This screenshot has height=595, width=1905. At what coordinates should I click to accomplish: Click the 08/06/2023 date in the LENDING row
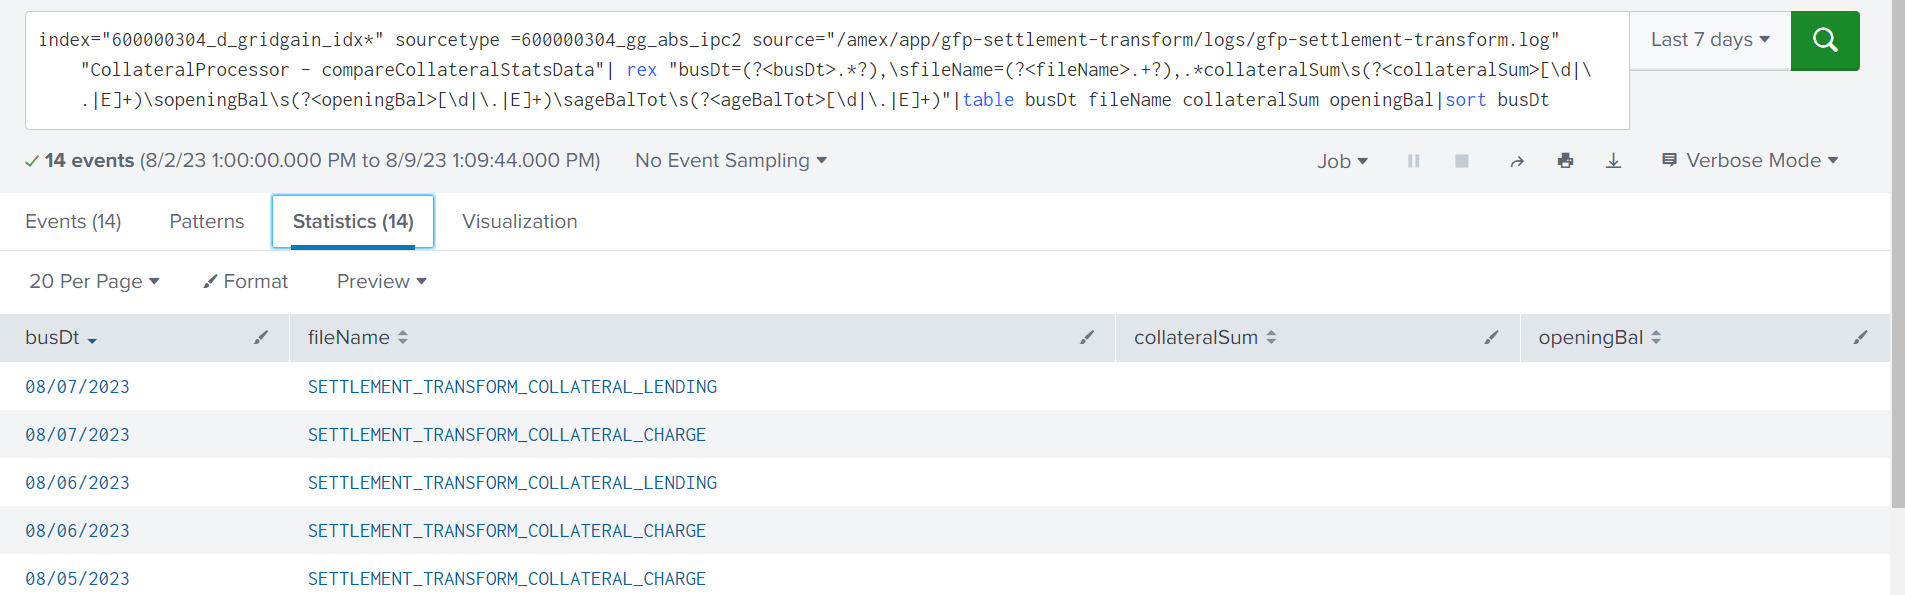77,483
